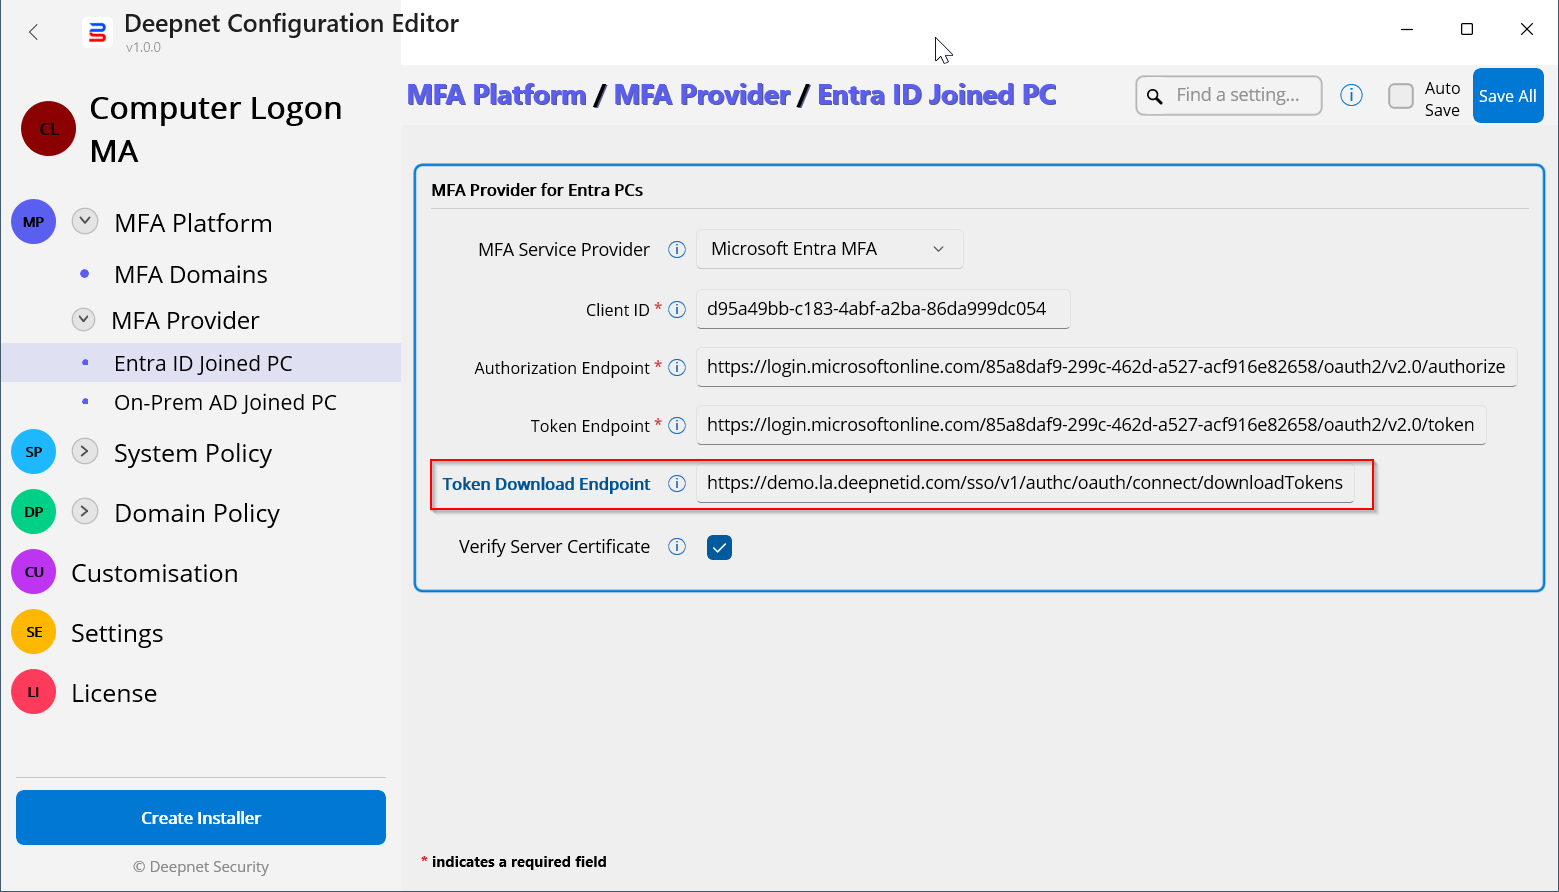Screen dimensions: 1559x892
Task: Click the CU Customisation sidebar icon
Action: point(34,573)
